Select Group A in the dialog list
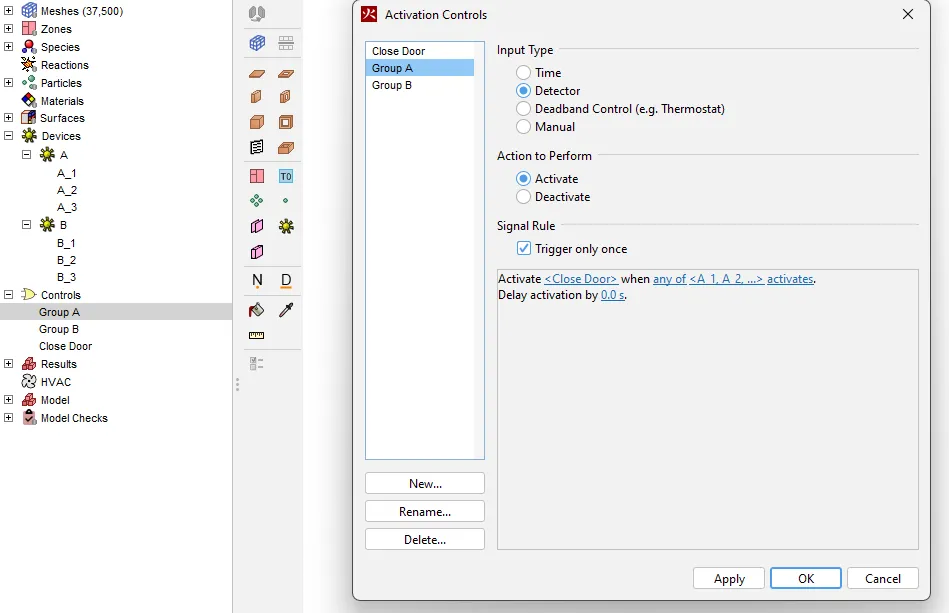This screenshot has width=949, height=613. (420, 68)
